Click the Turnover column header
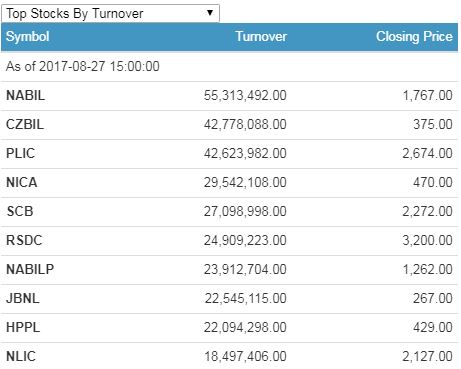The width and height of the screenshot is (461, 369). pos(261,37)
